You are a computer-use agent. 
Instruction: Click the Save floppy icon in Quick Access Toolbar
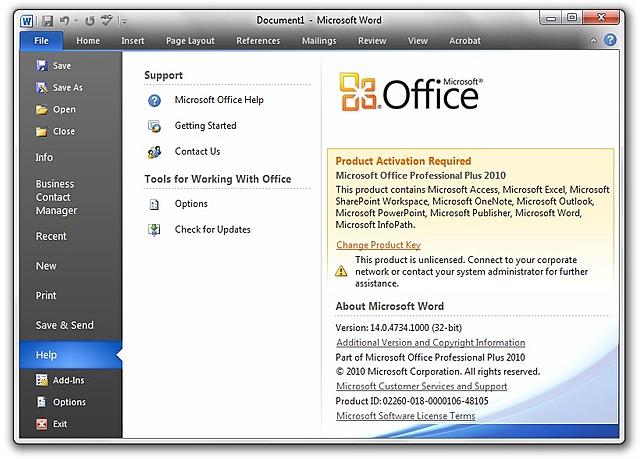click(48, 20)
